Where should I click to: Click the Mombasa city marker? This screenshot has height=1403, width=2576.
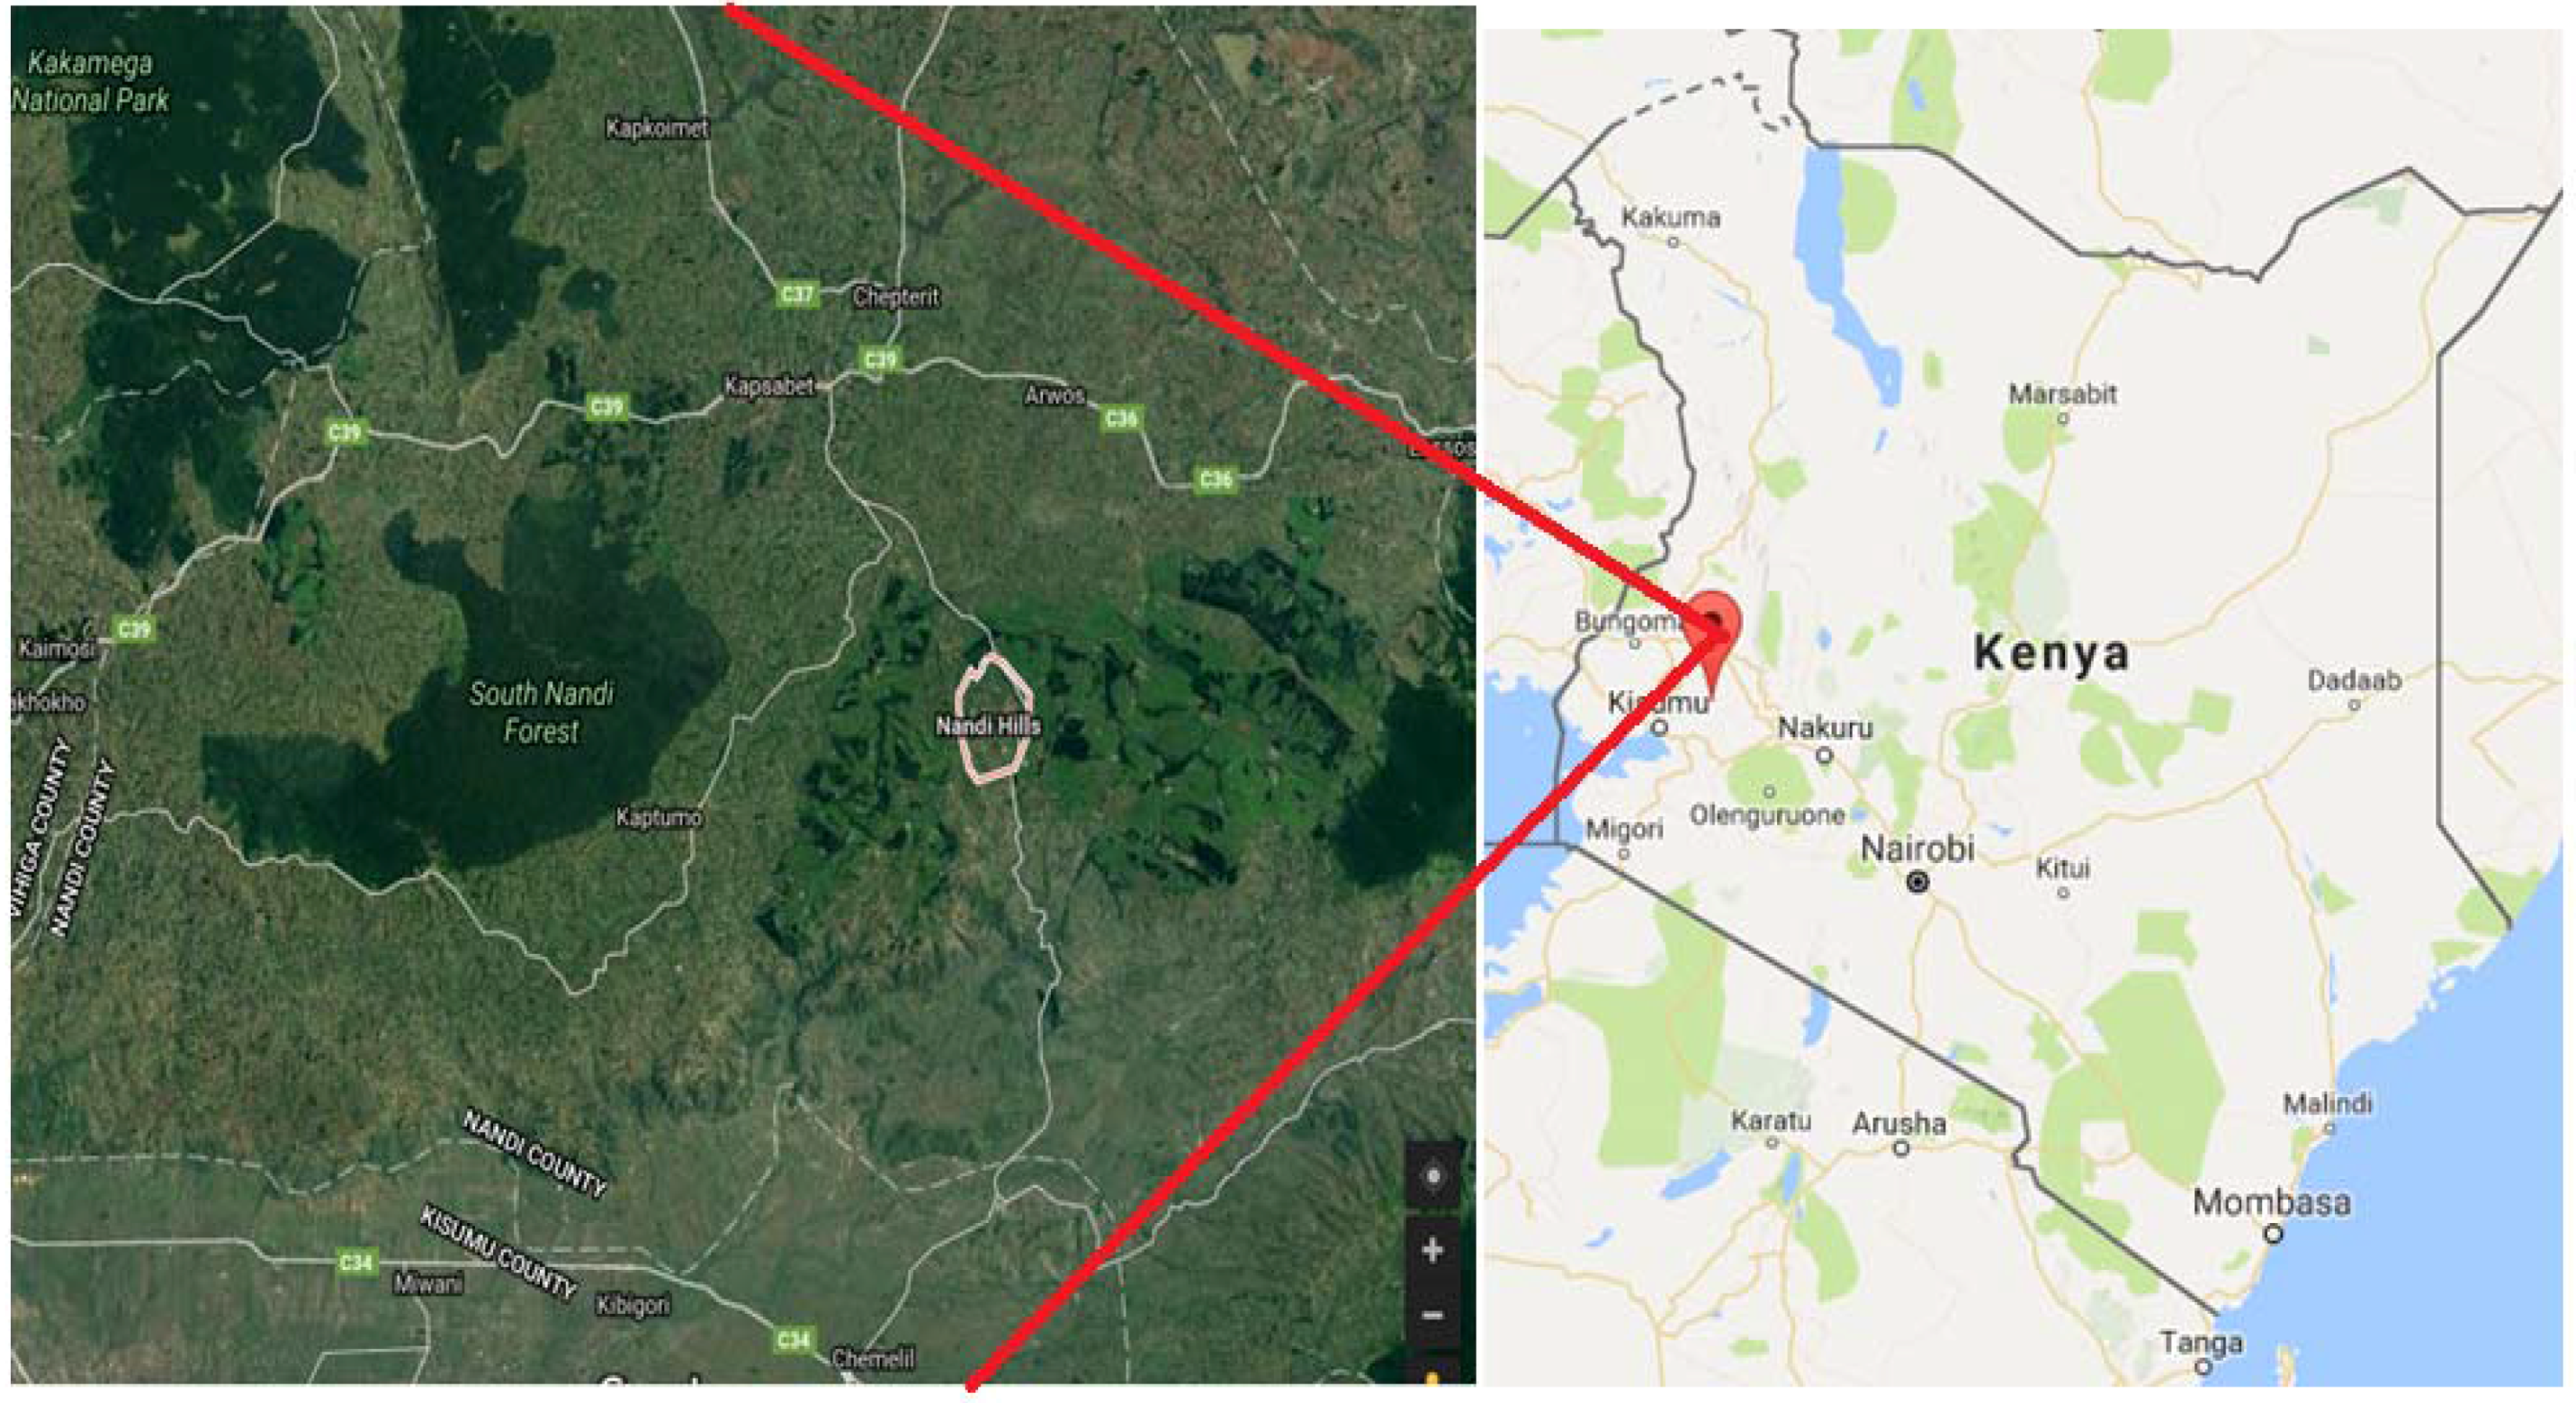(x=2274, y=1233)
